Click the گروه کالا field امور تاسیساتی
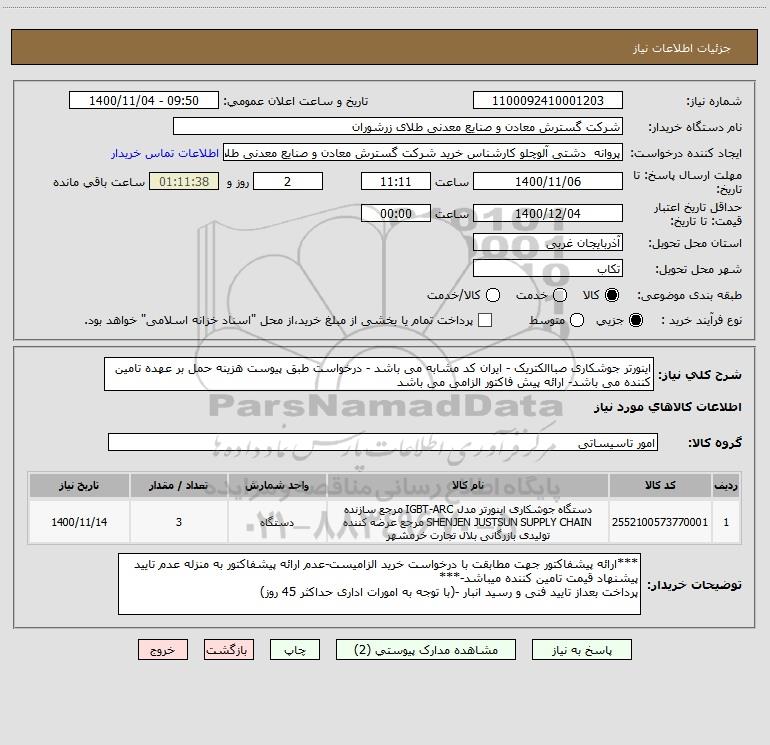This screenshot has height=745, width=770. (x=383, y=442)
